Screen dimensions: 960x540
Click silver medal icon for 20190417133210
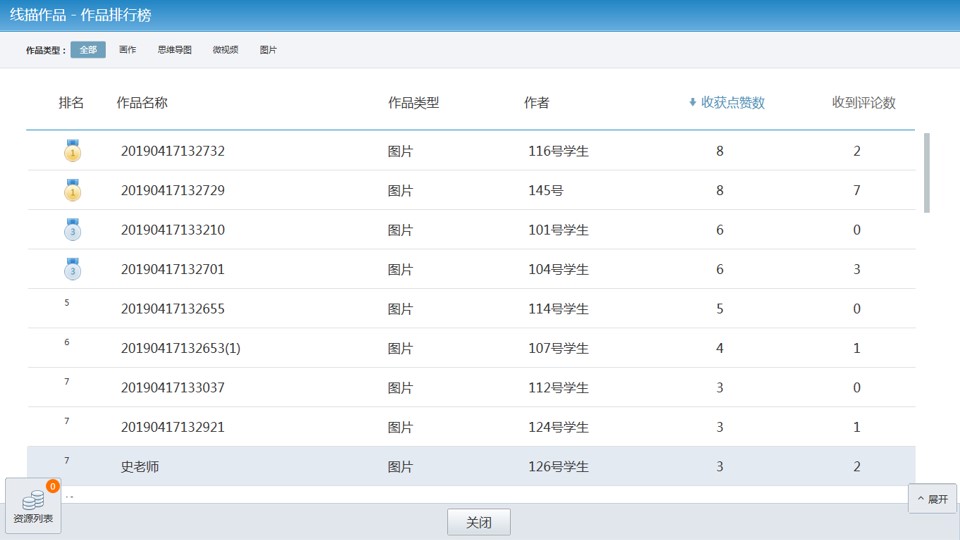coord(72,229)
